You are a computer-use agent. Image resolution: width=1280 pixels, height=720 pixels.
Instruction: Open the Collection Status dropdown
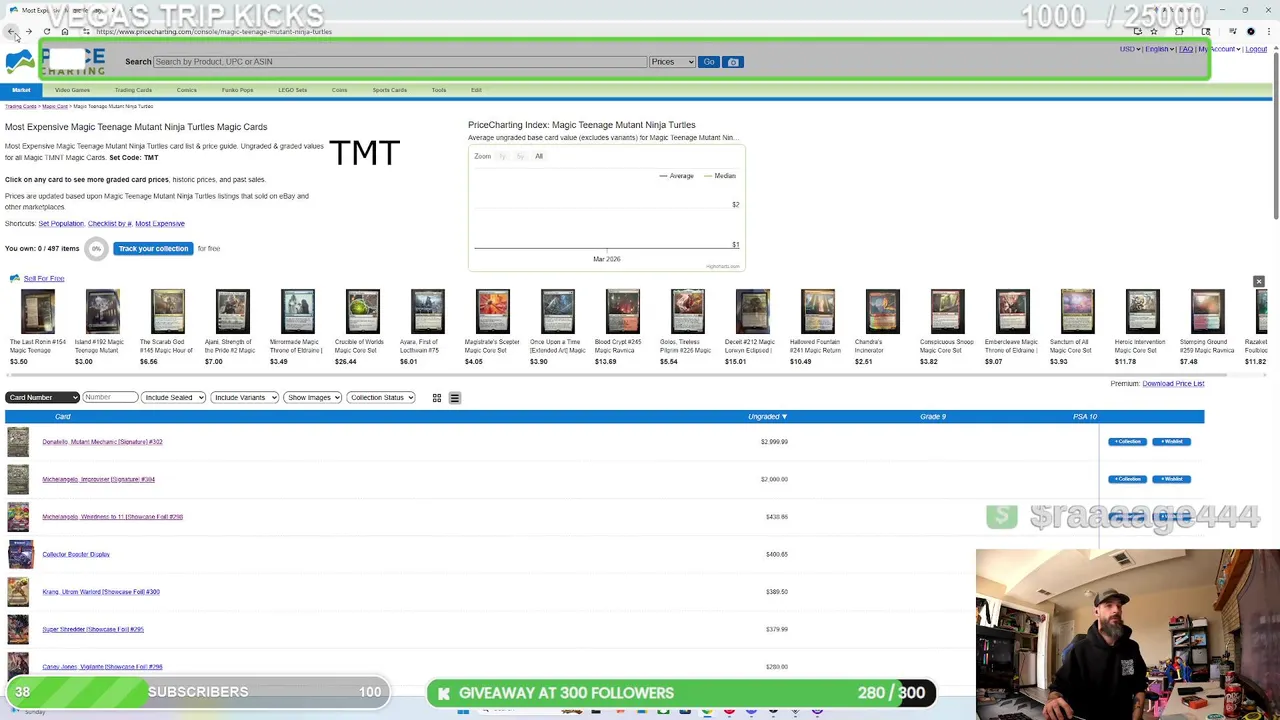(380, 398)
